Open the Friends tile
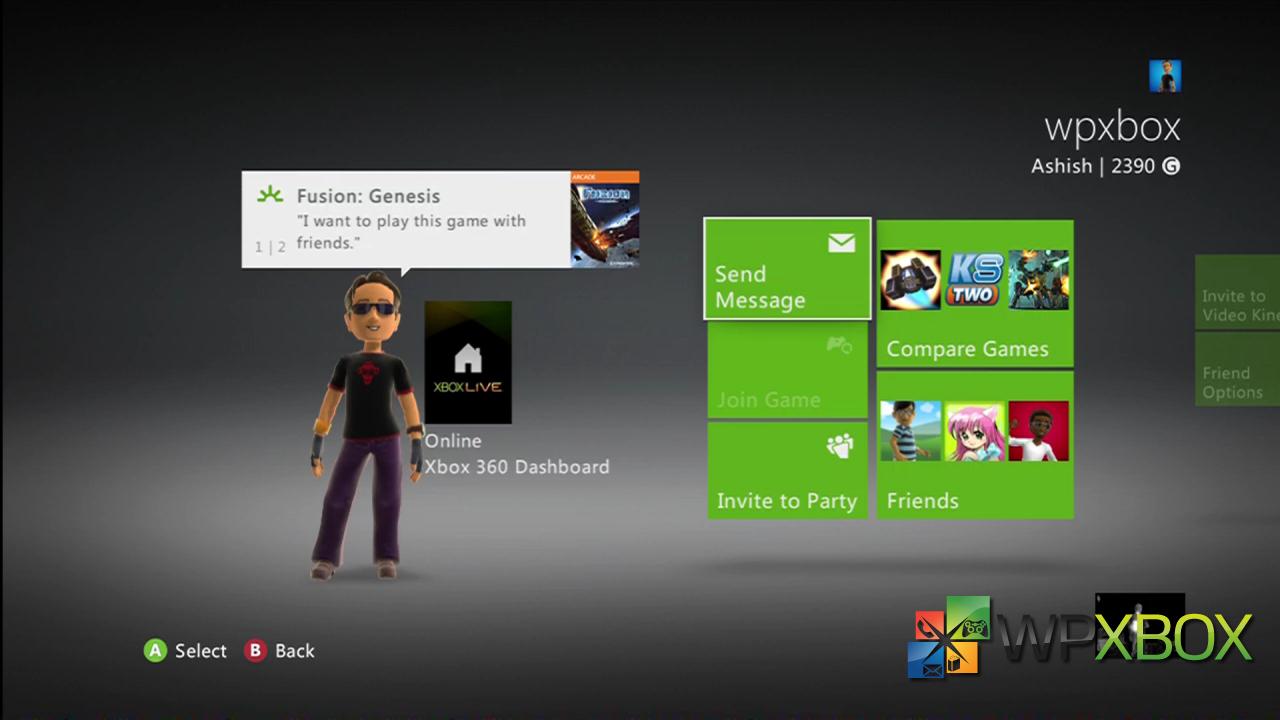 point(975,445)
